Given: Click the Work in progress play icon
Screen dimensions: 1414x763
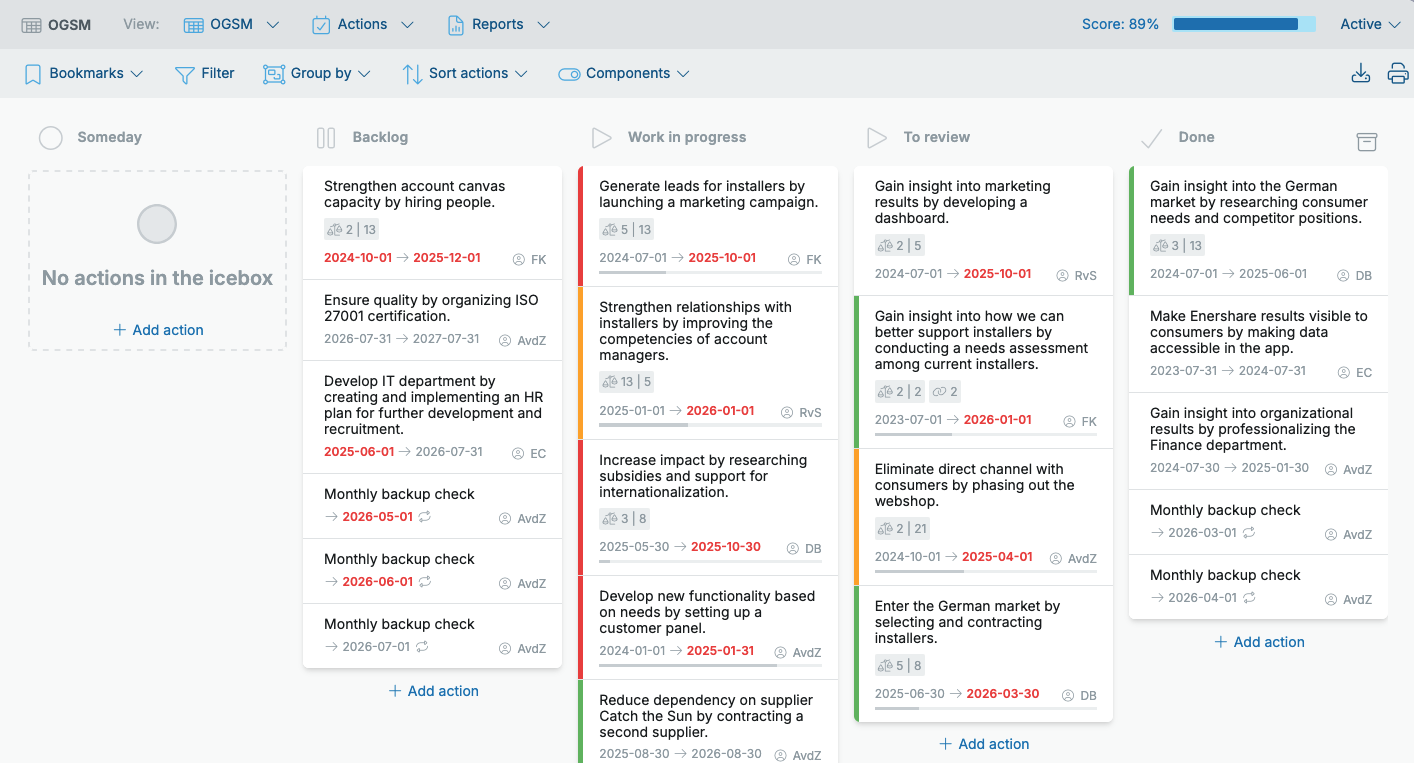Looking at the screenshot, I should [601, 138].
